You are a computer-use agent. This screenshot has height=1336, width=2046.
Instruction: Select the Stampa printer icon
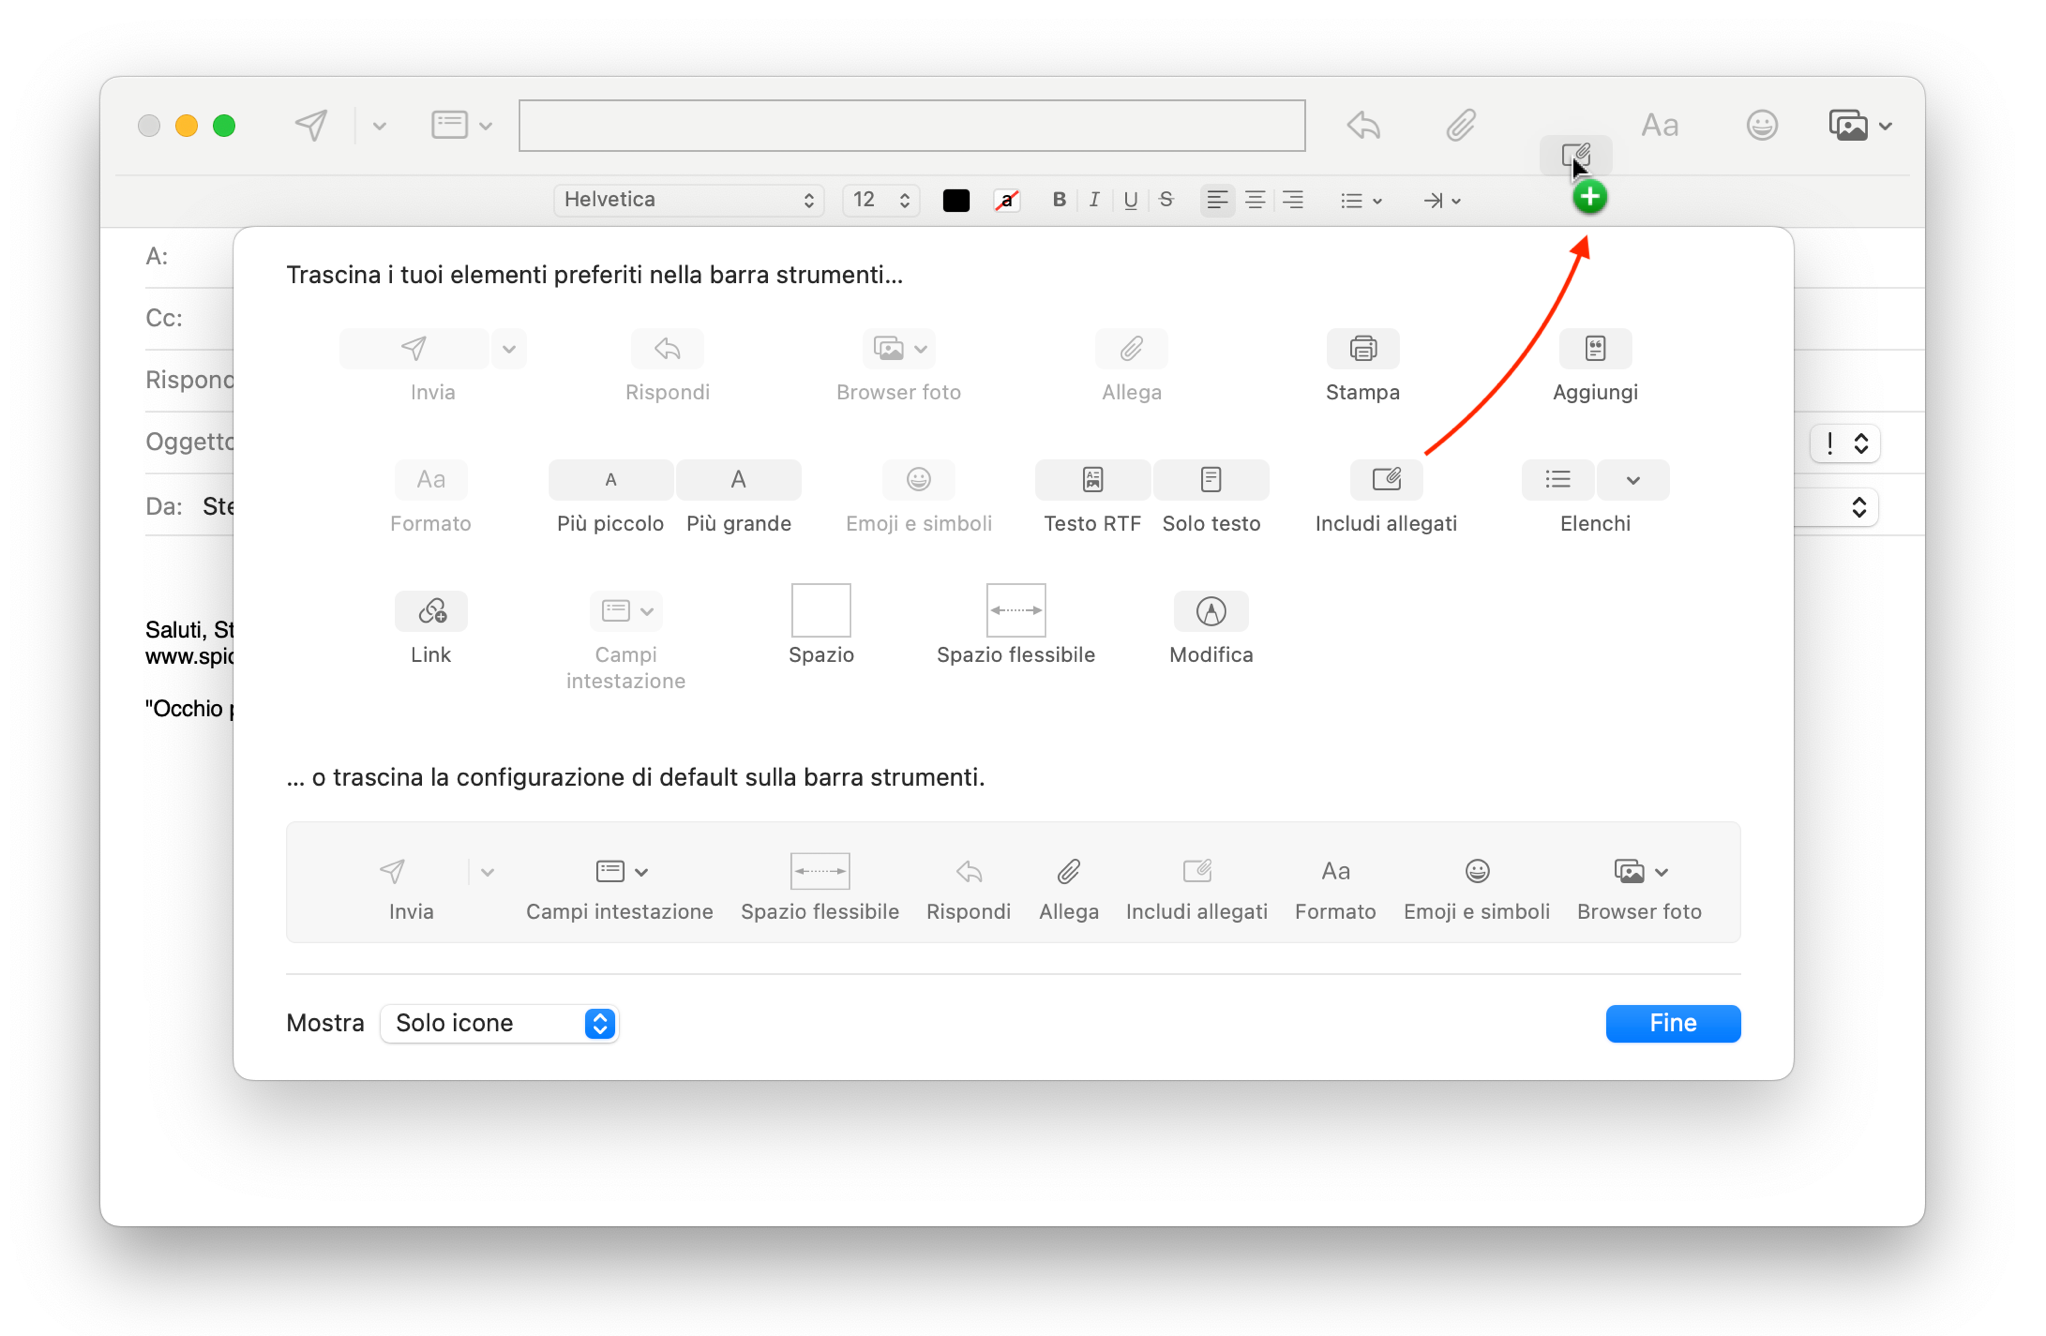(x=1362, y=348)
